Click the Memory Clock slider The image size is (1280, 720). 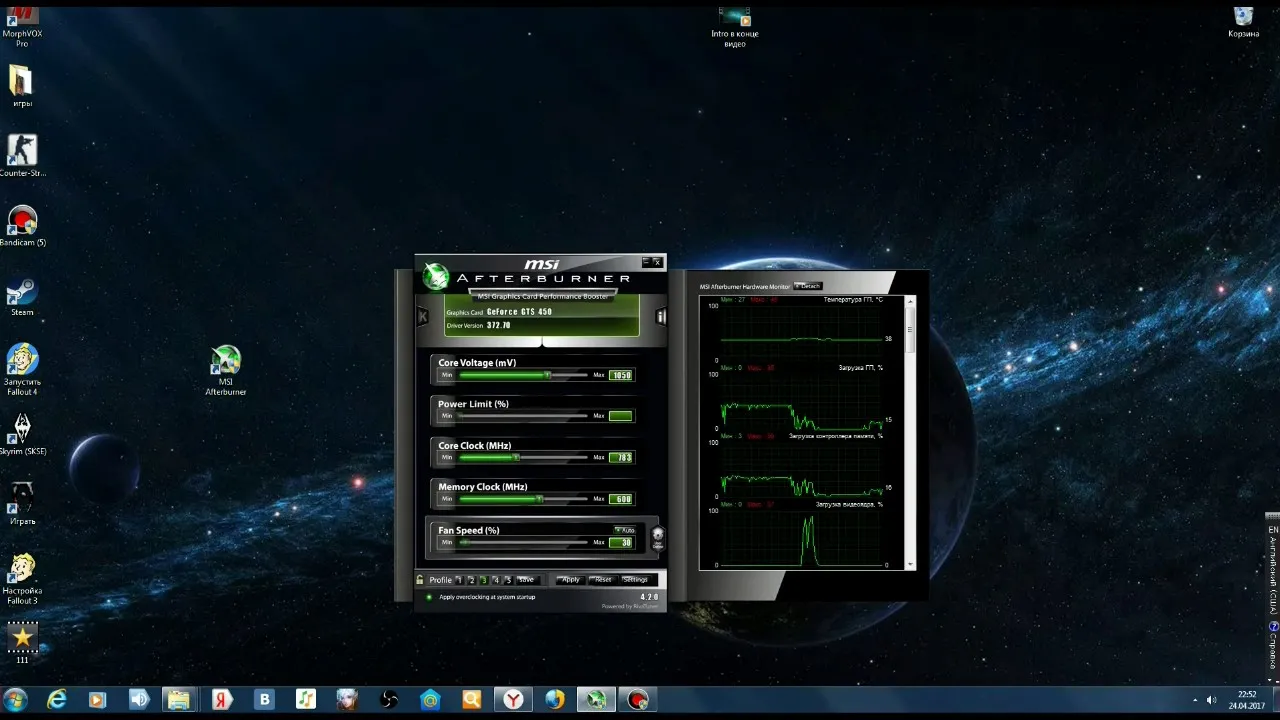click(522, 499)
